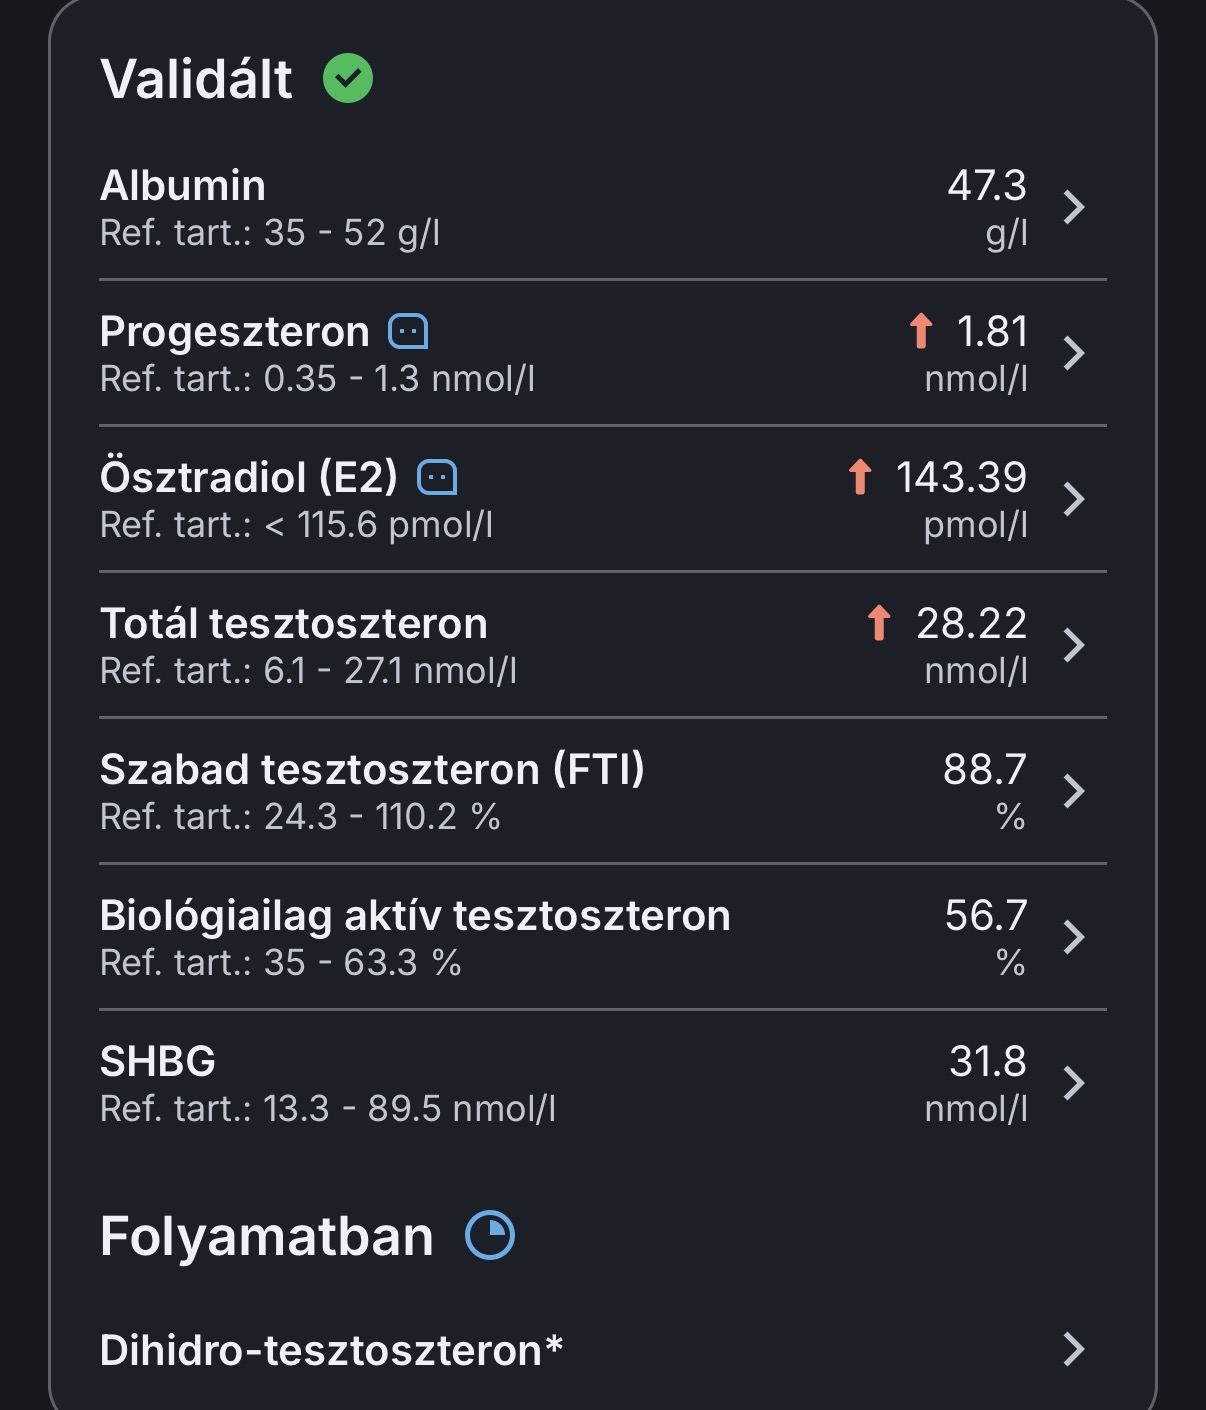Open pending Dihidro-tesztoszteron chevron
1206x1410 pixels.
coord(1074,1349)
